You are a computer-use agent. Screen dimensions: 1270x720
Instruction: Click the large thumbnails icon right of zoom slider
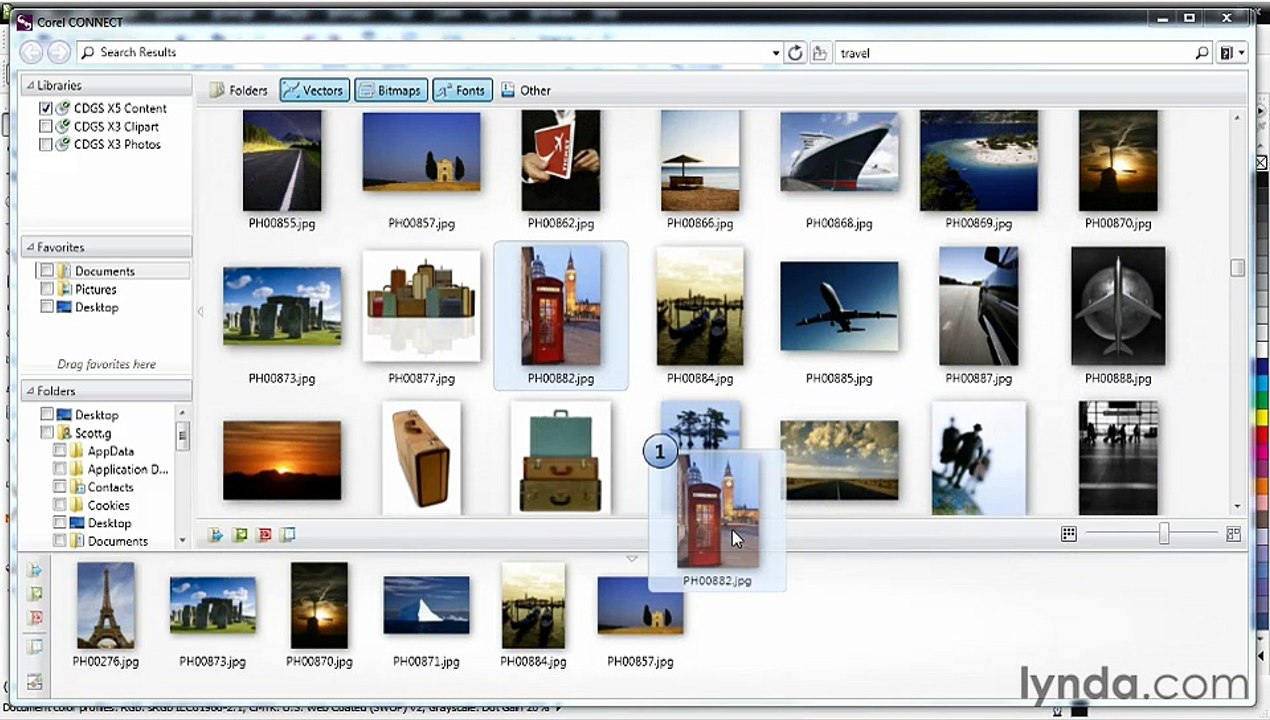coord(1234,535)
